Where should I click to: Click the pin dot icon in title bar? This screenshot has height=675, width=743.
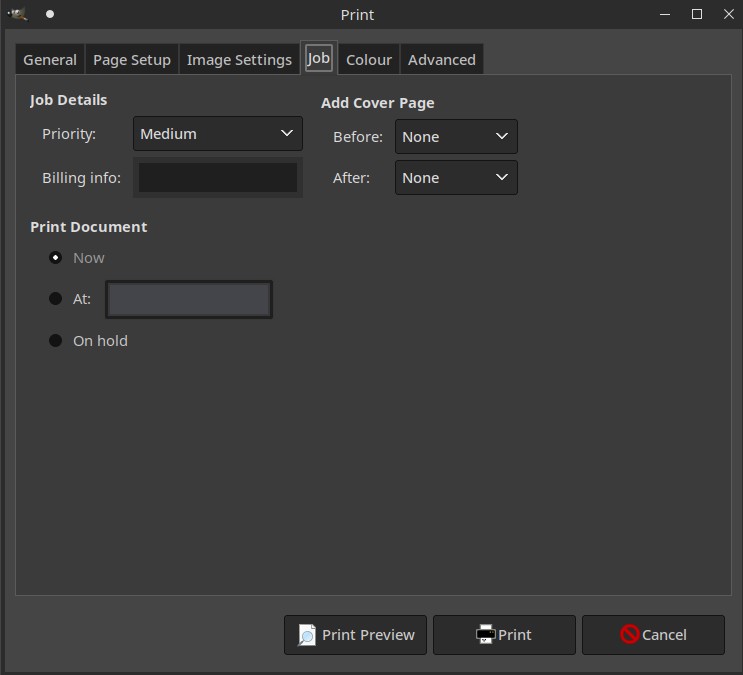click(50, 14)
